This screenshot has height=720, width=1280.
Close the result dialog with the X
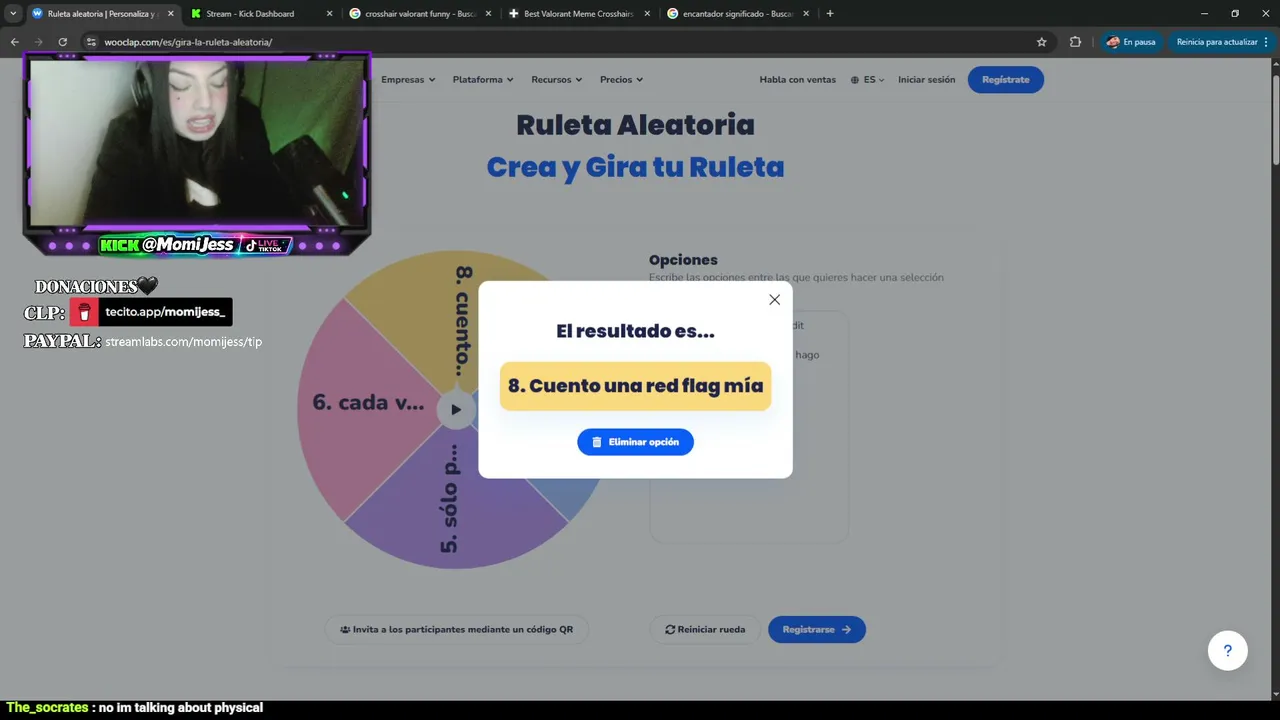(x=774, y=300)
